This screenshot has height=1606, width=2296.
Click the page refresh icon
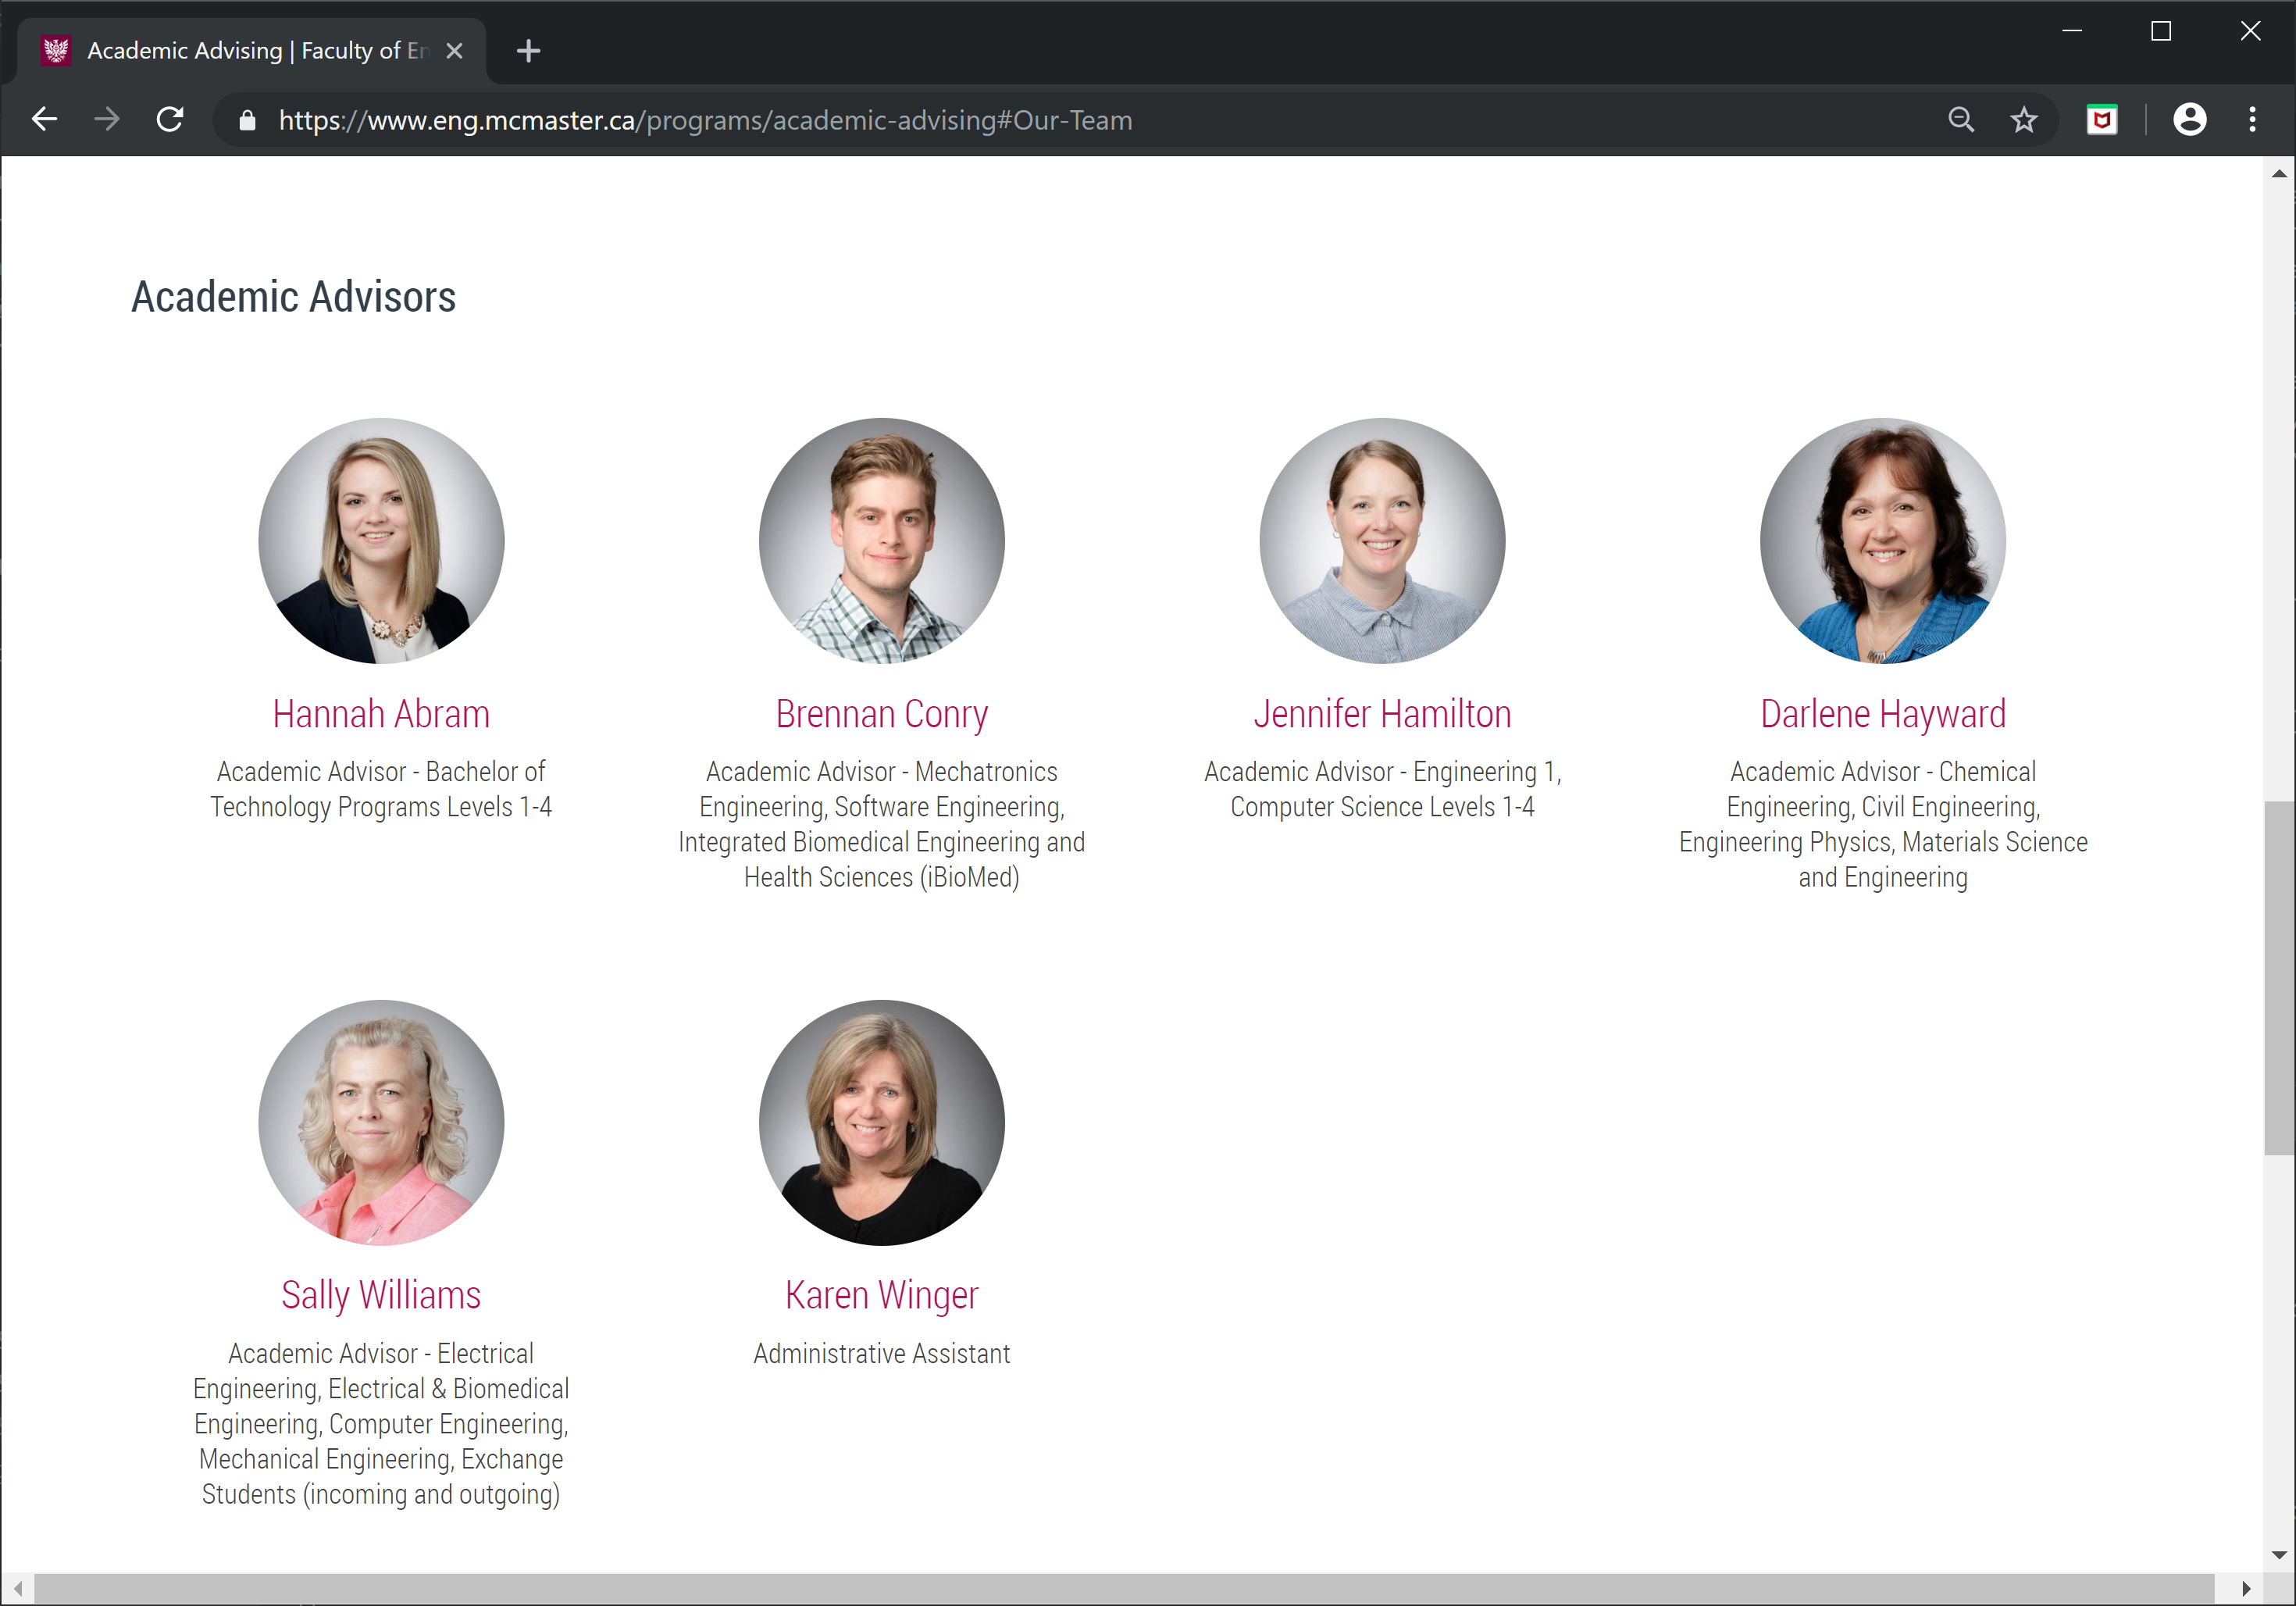click(171, 120)
